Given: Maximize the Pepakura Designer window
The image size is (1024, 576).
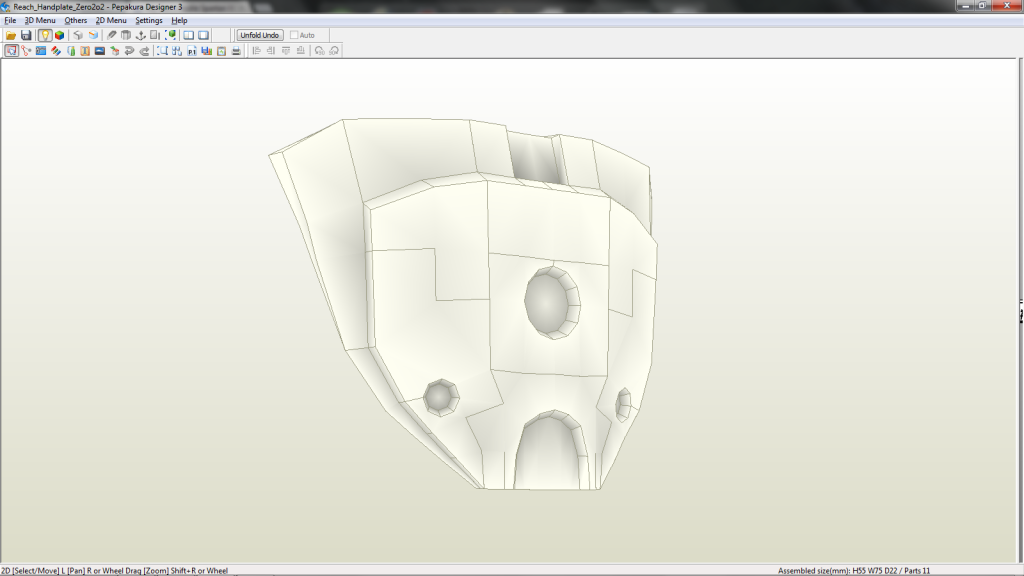Looking at the screenshot, I should [982, 6].
